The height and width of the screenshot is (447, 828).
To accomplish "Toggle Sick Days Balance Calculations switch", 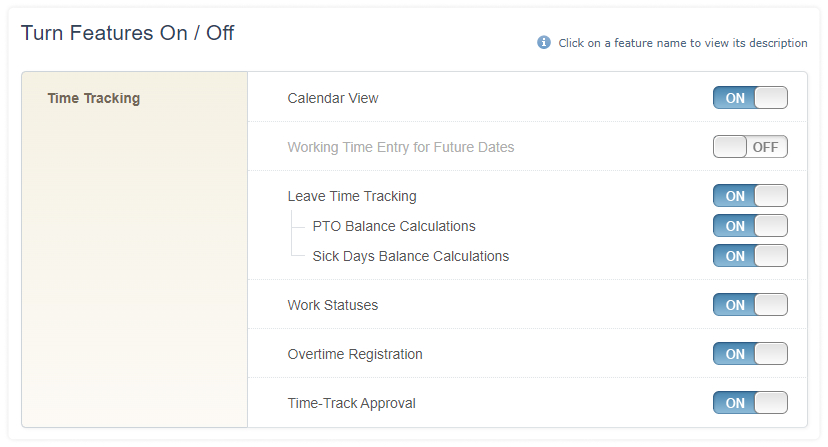I will 750,256.
